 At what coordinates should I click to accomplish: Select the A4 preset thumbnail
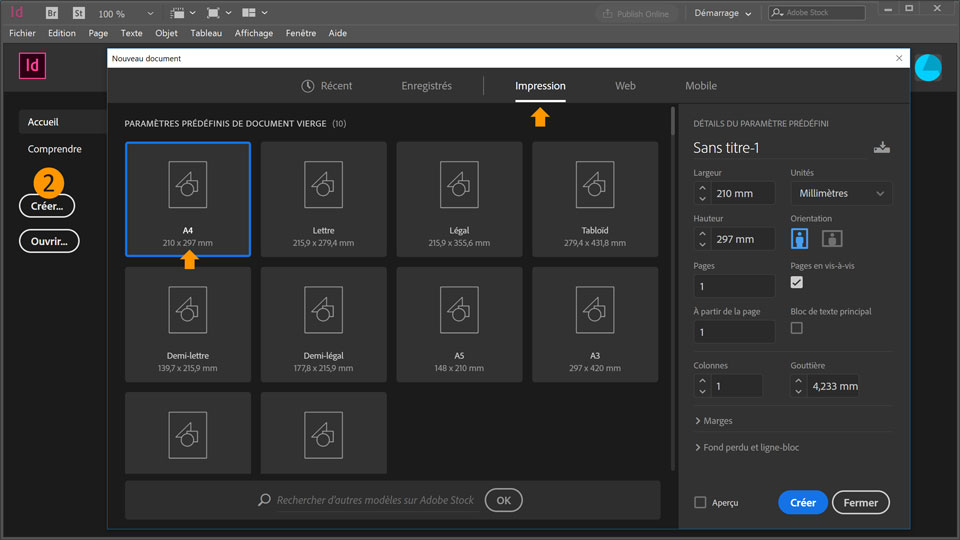coord(188,199)
